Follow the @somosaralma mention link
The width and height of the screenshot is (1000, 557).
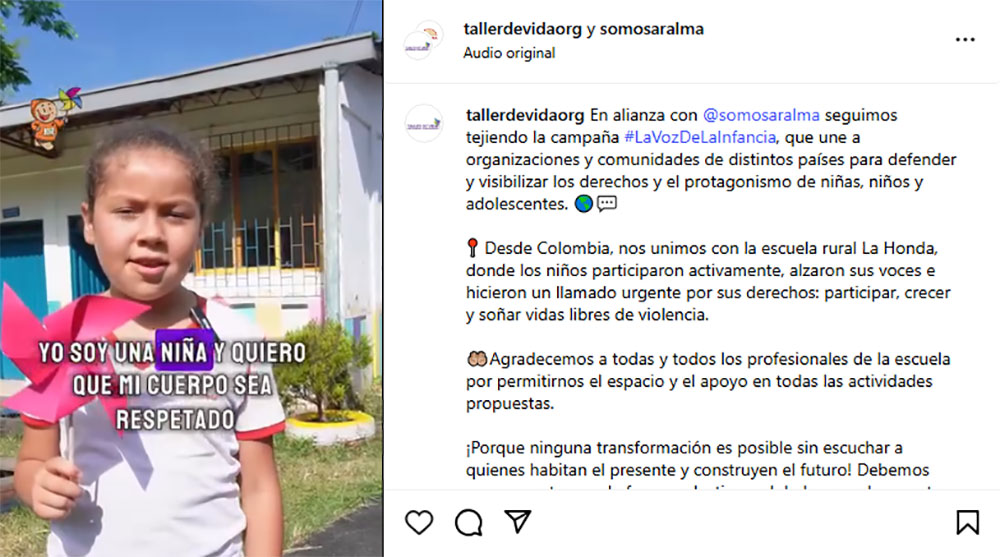tap(761, 115)
